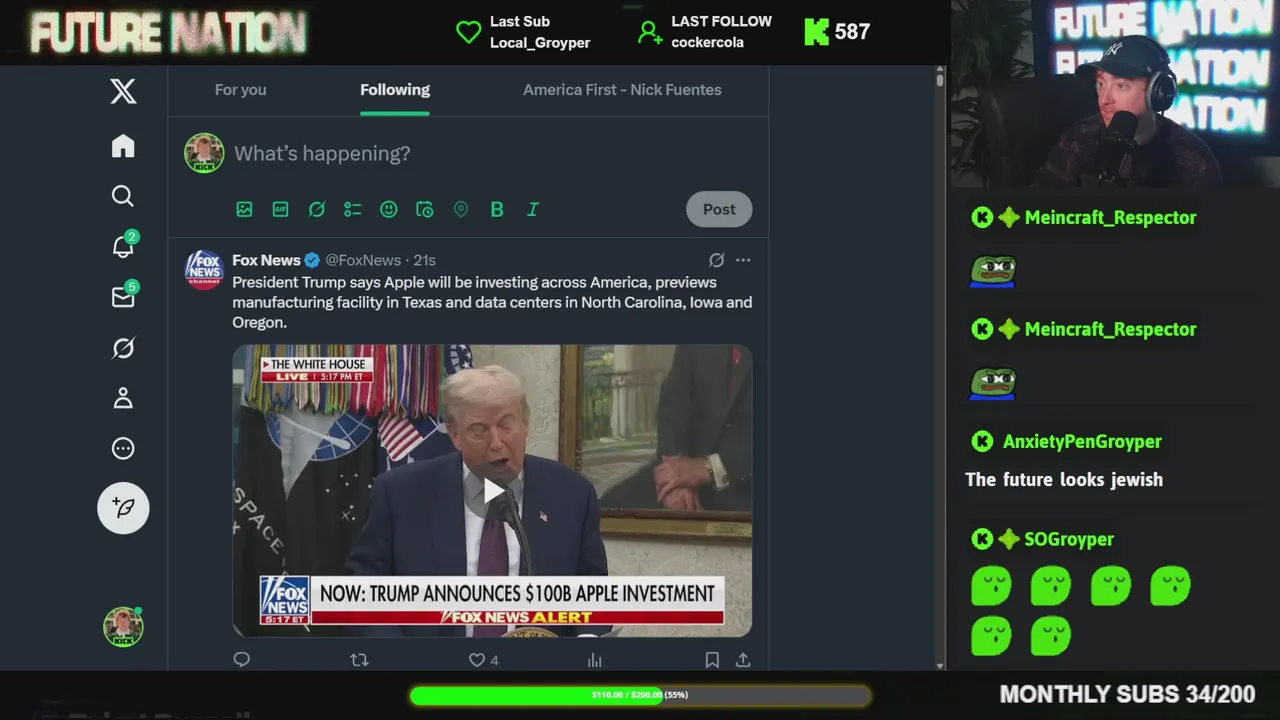Click the Grok enhance icon in composer
Viewport: 1280px width, 720px height.
pos(317,209)
